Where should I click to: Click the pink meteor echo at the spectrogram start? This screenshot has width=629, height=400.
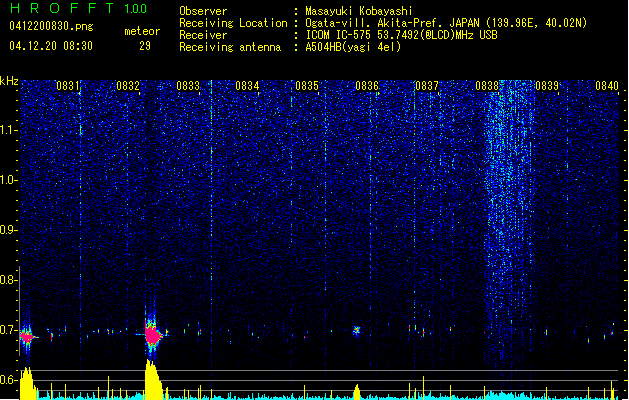point(27,337)
